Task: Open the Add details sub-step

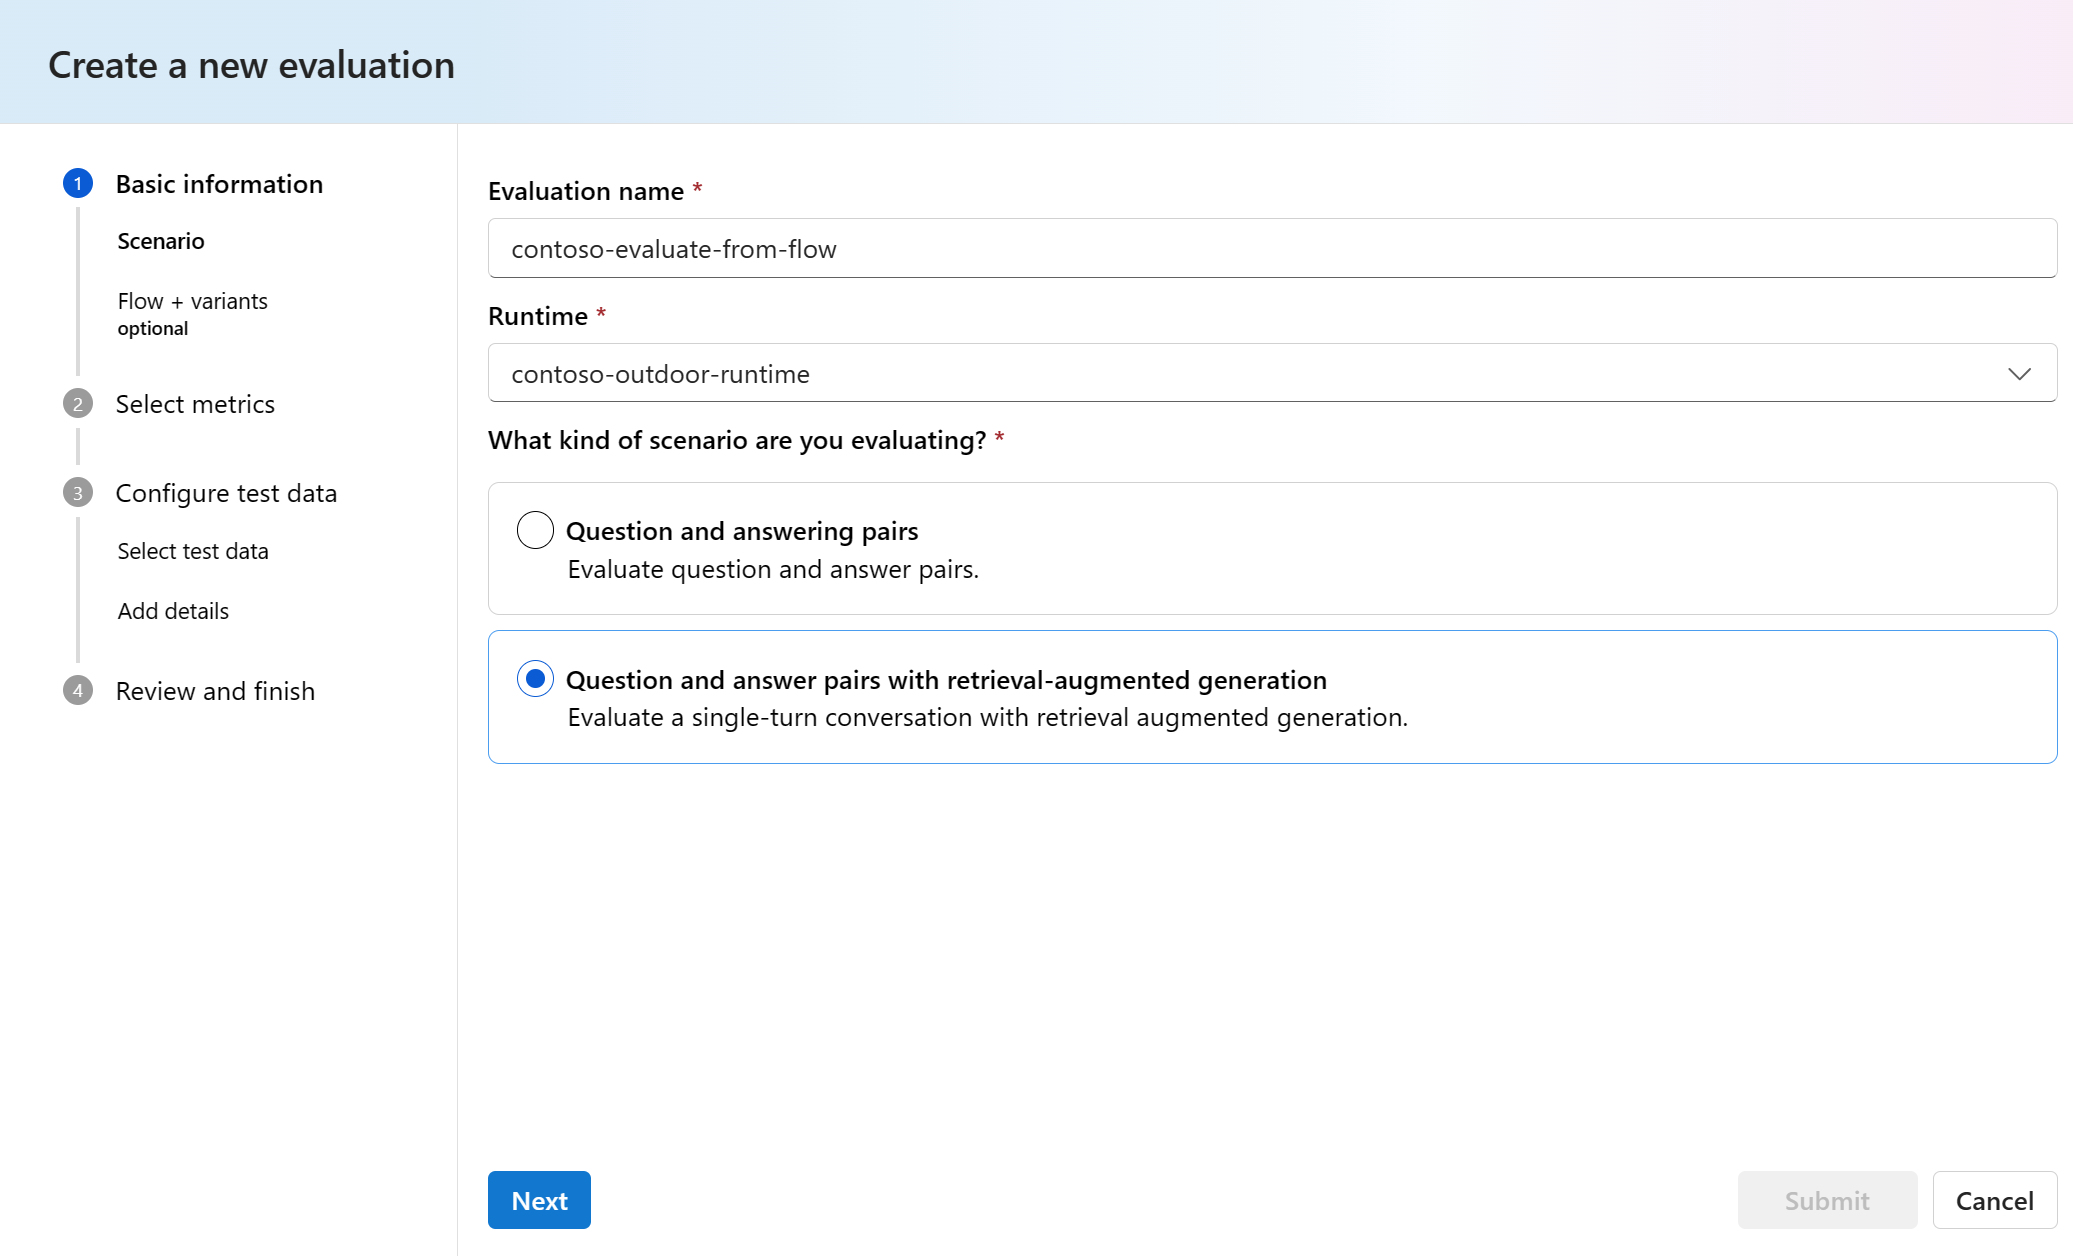Action: [x=173, y=611]
